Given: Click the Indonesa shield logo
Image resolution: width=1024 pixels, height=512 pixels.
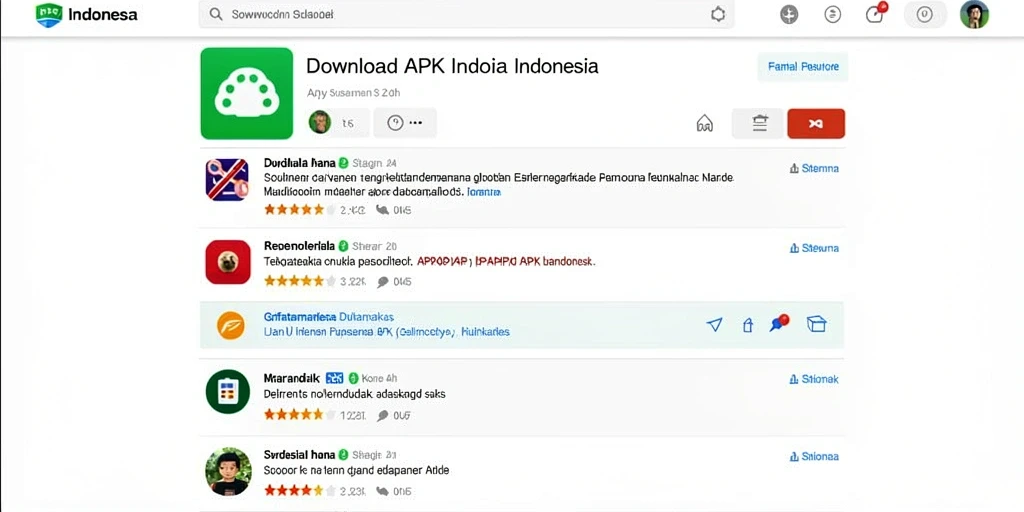Looking at the screenshot, I should 49,14.
